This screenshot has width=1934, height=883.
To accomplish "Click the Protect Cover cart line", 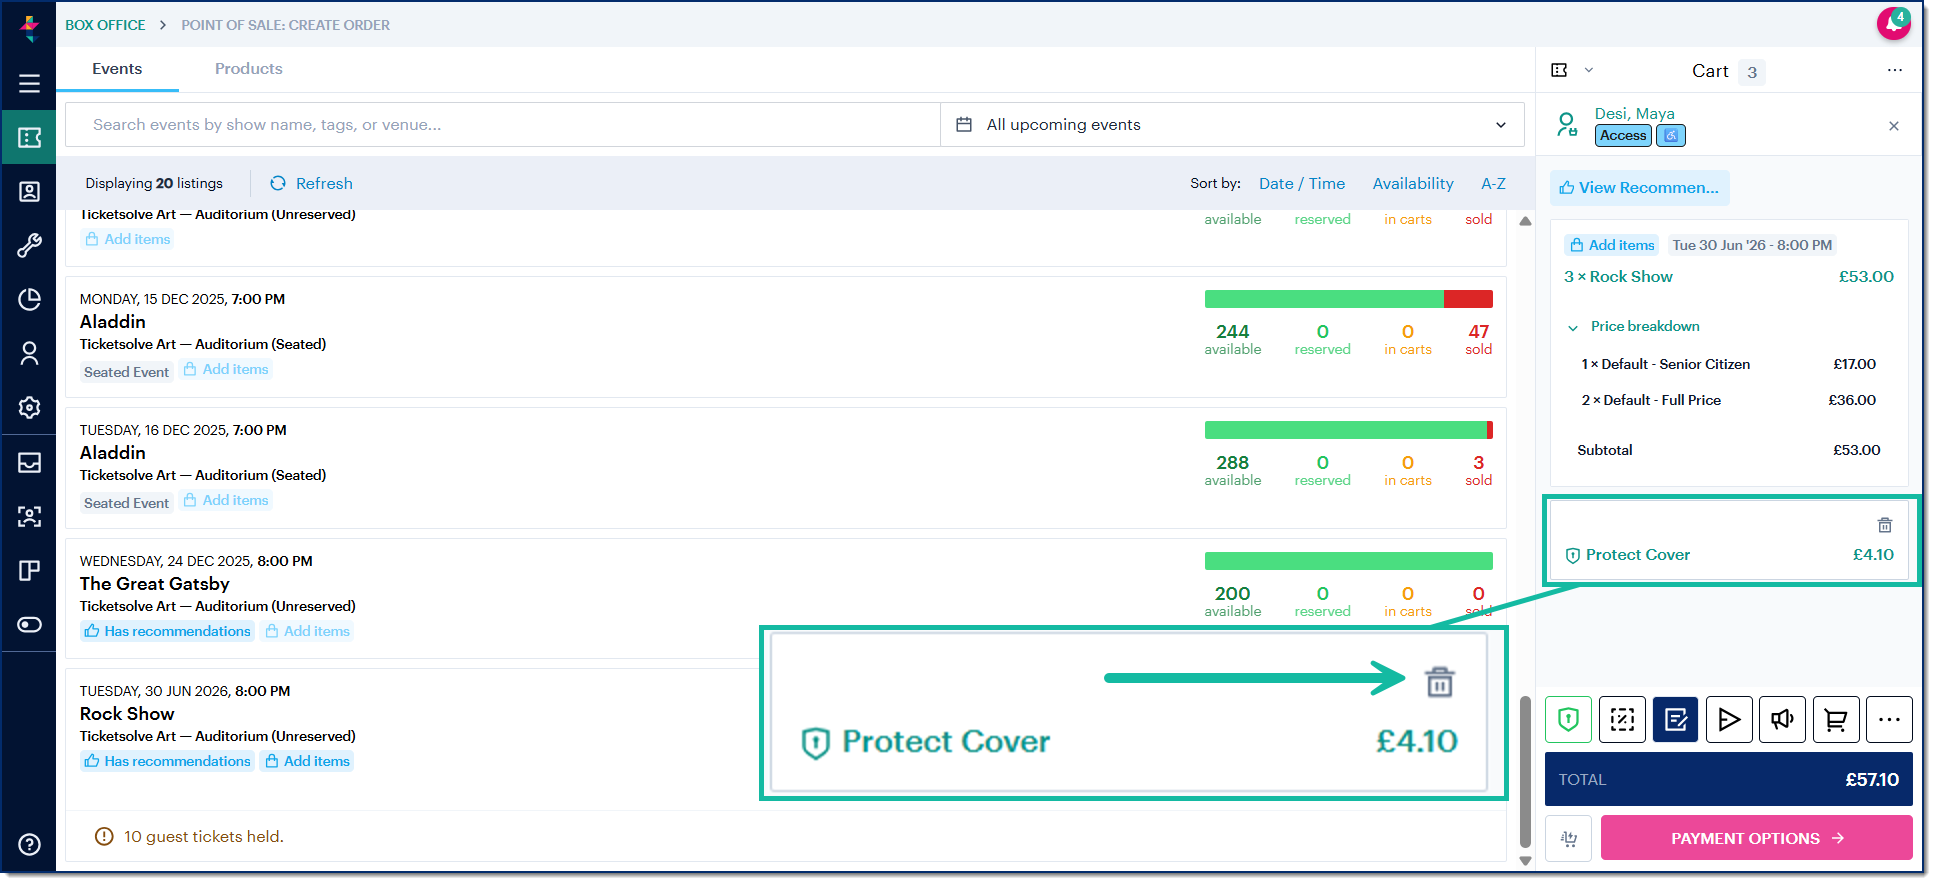I will (x=1729, y=555).
